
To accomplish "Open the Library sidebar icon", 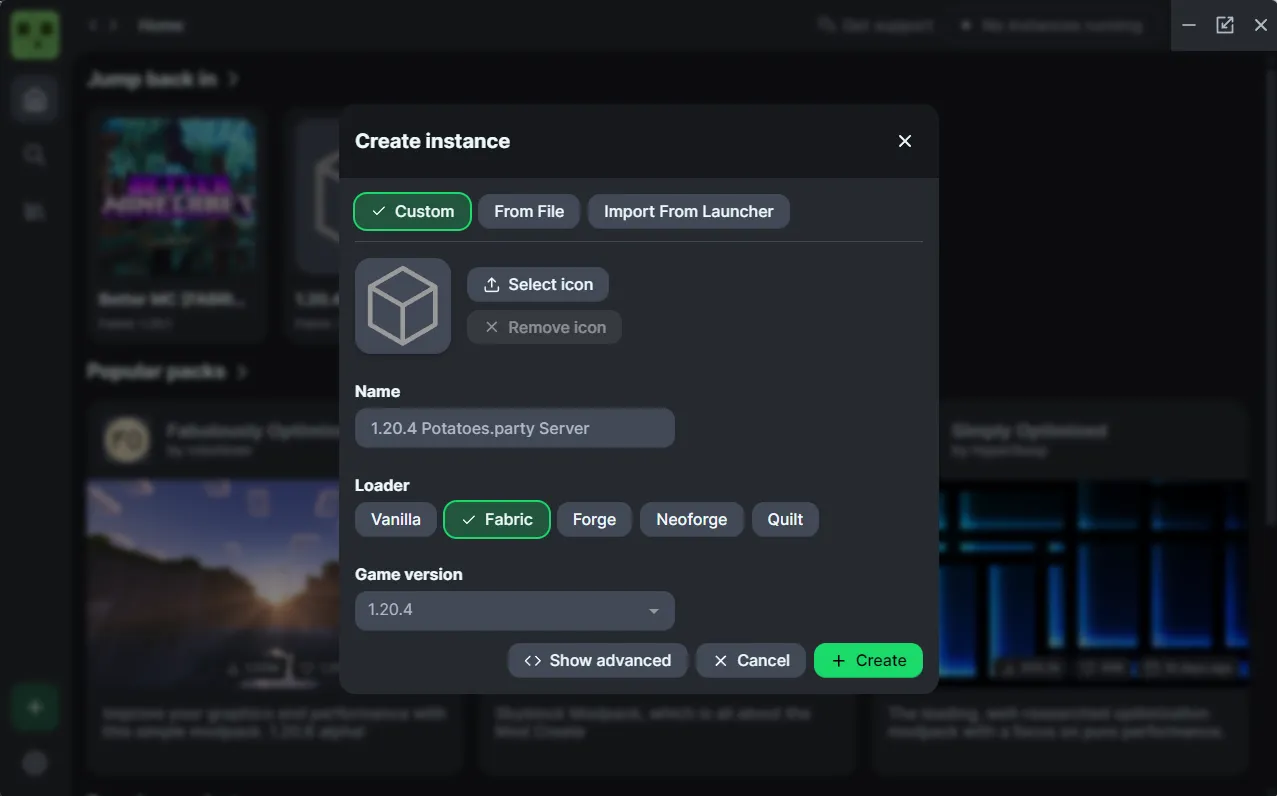I will 35,210.
